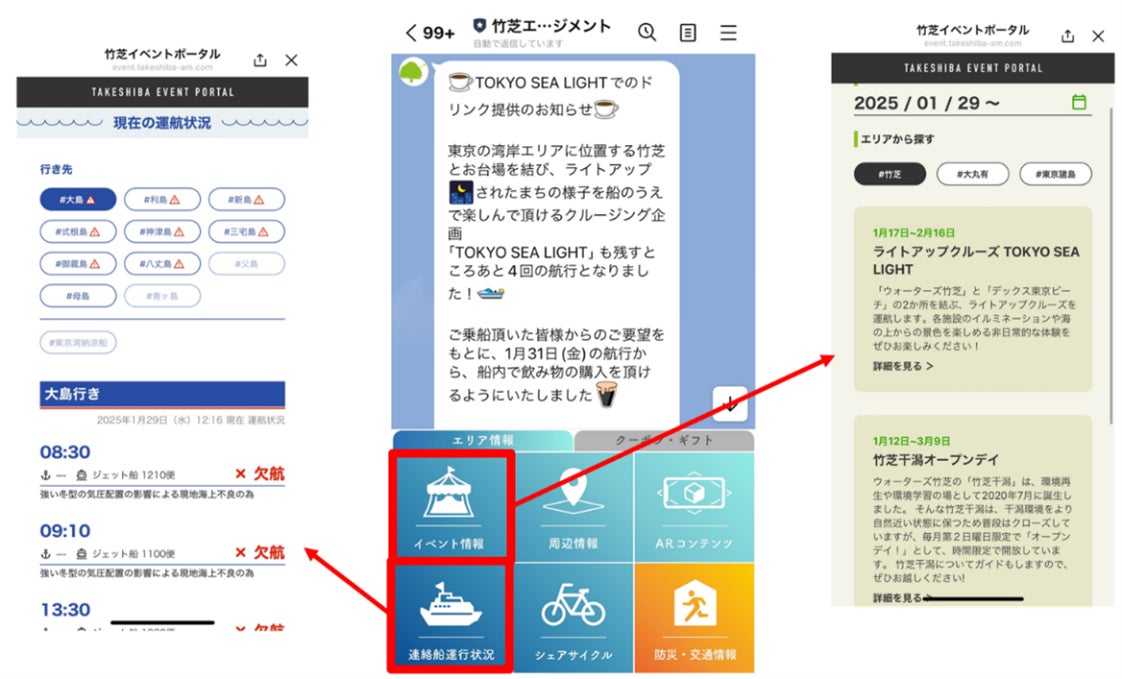Open the 竹芝干潟オープンデイ card title
The width and height of the screenshot is (1122, 679).
[935, 459]
